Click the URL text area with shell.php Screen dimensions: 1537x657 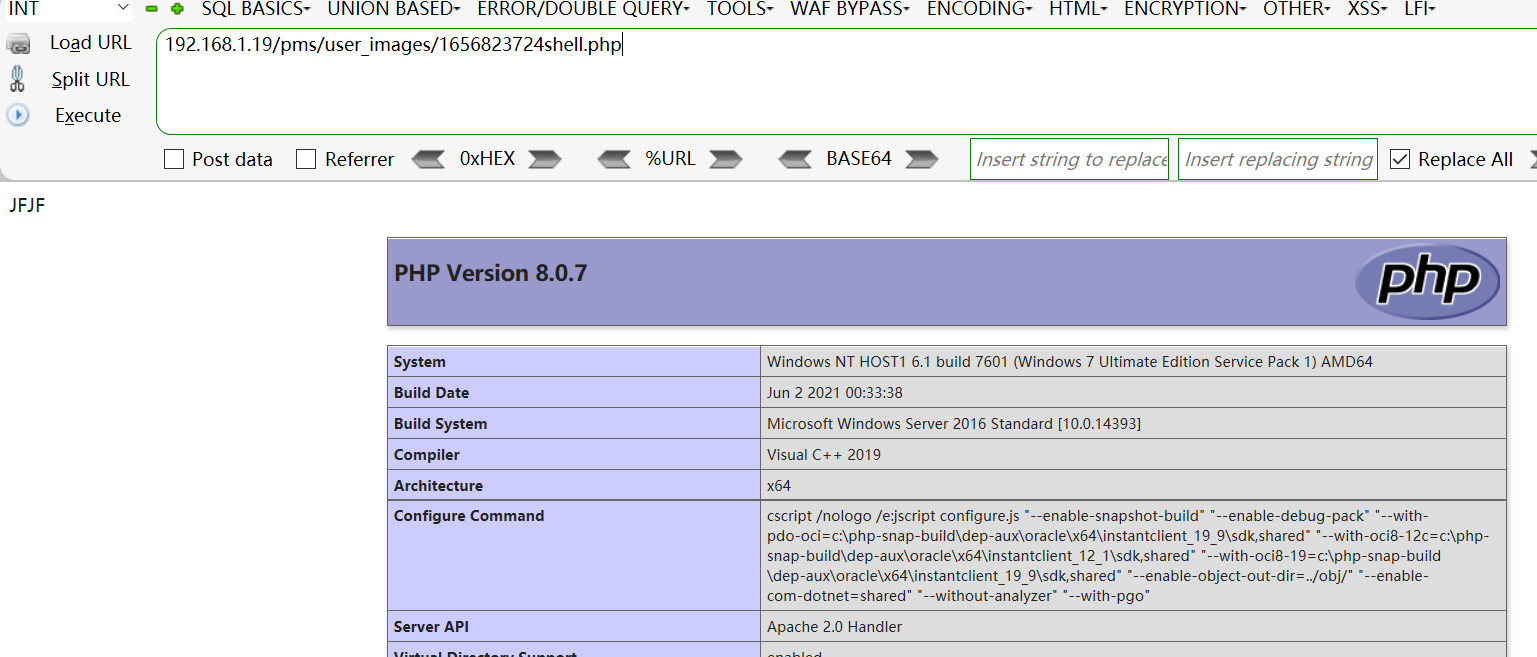point(846,81)
